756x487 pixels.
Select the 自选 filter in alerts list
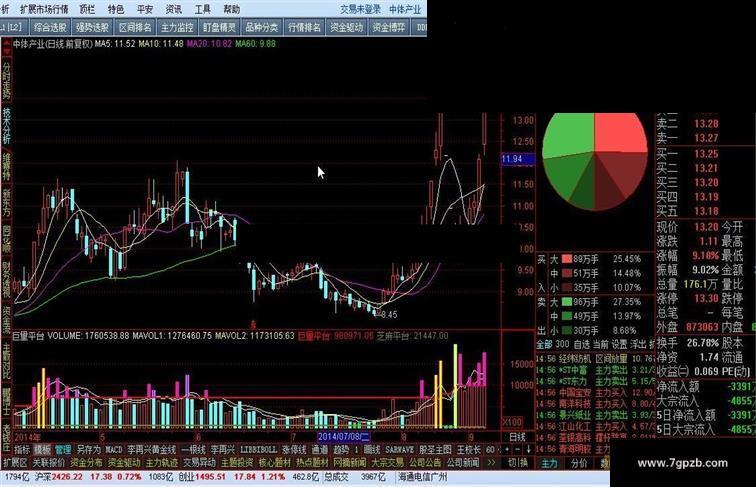click(581, 344)
